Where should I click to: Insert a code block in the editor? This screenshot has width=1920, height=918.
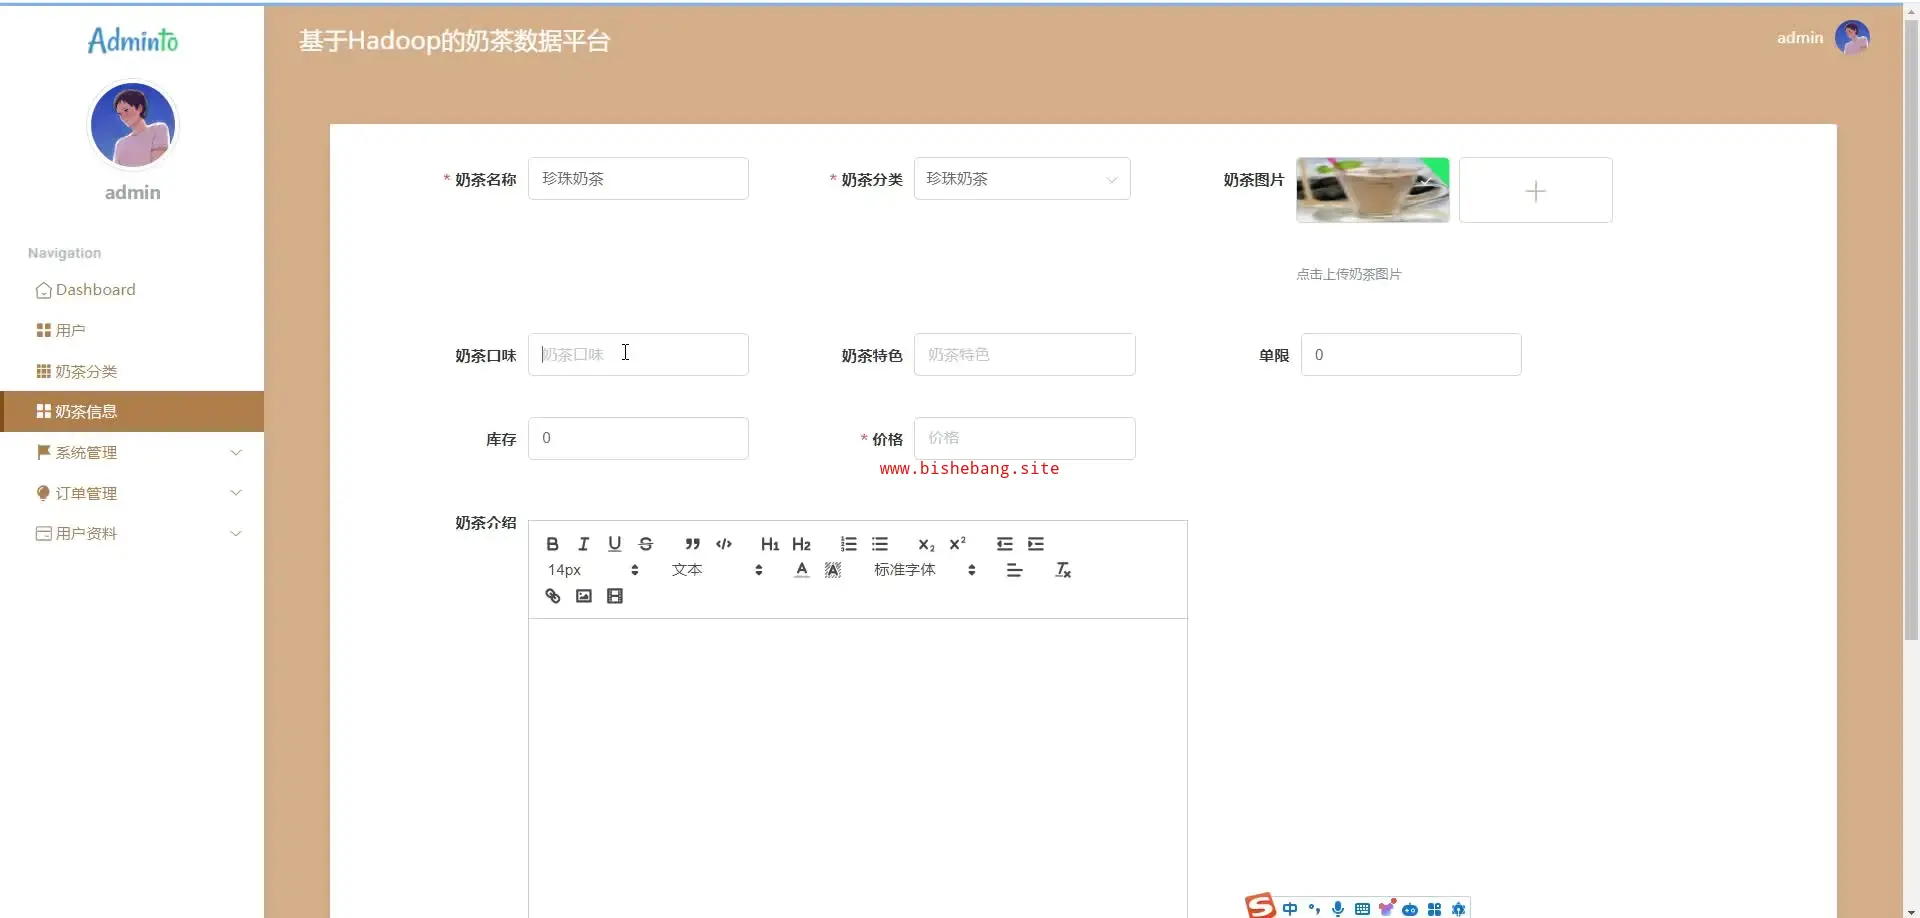tap(724, 544)
